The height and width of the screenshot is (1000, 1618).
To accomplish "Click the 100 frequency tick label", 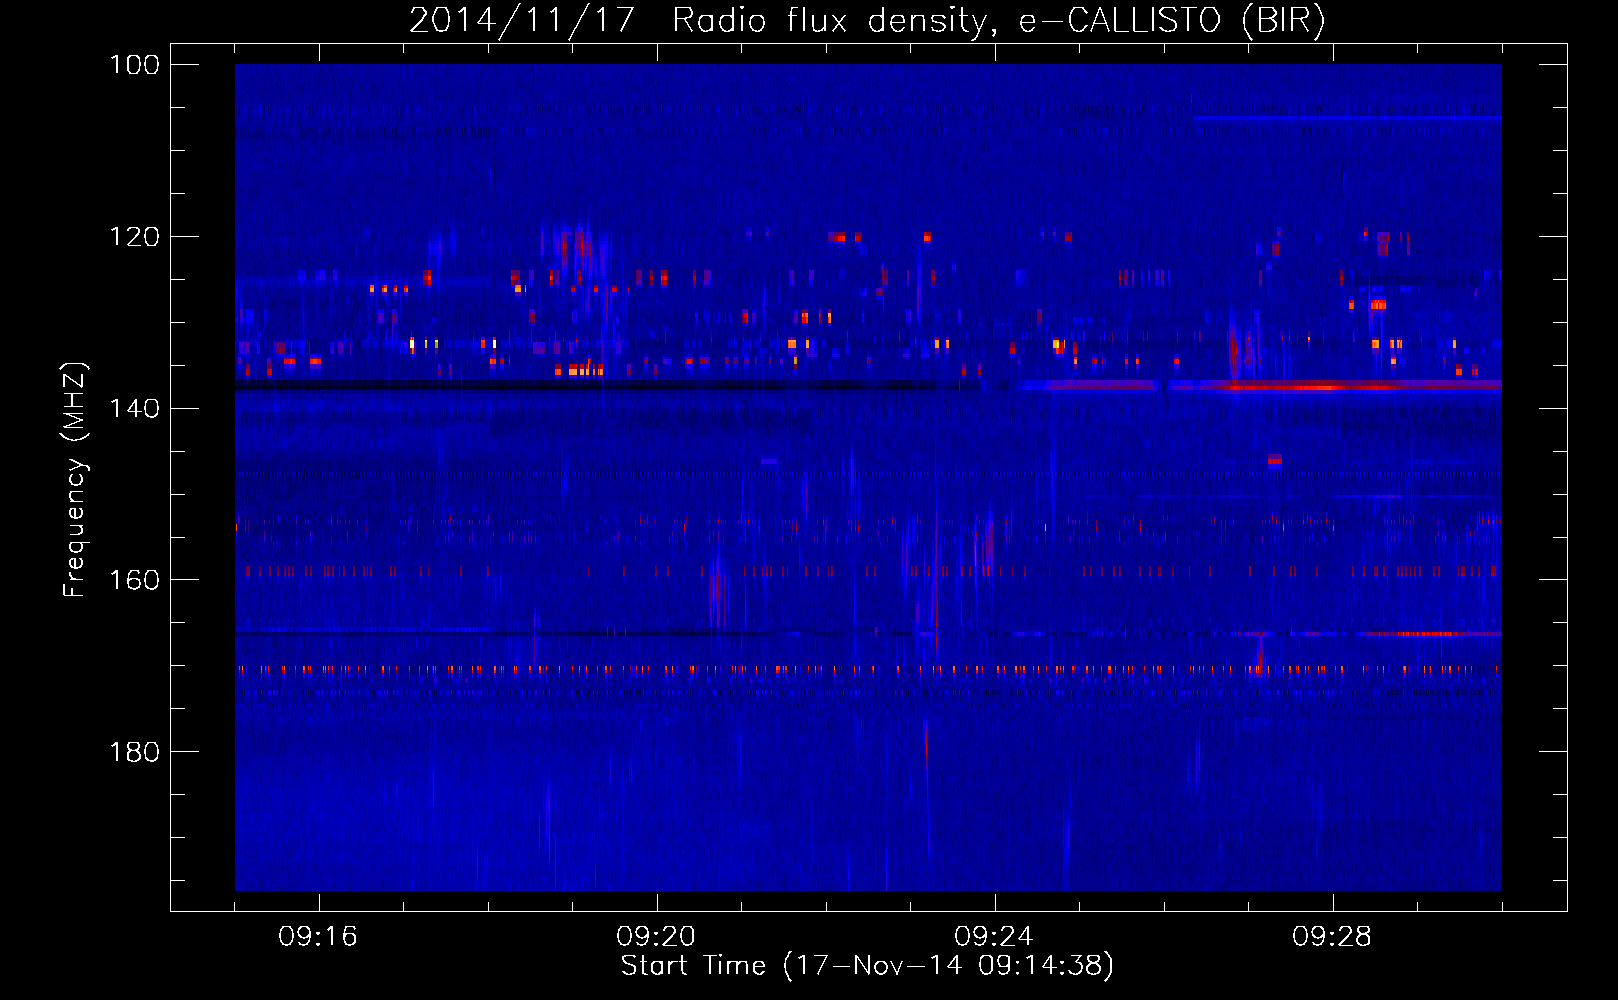I will 135,65.
